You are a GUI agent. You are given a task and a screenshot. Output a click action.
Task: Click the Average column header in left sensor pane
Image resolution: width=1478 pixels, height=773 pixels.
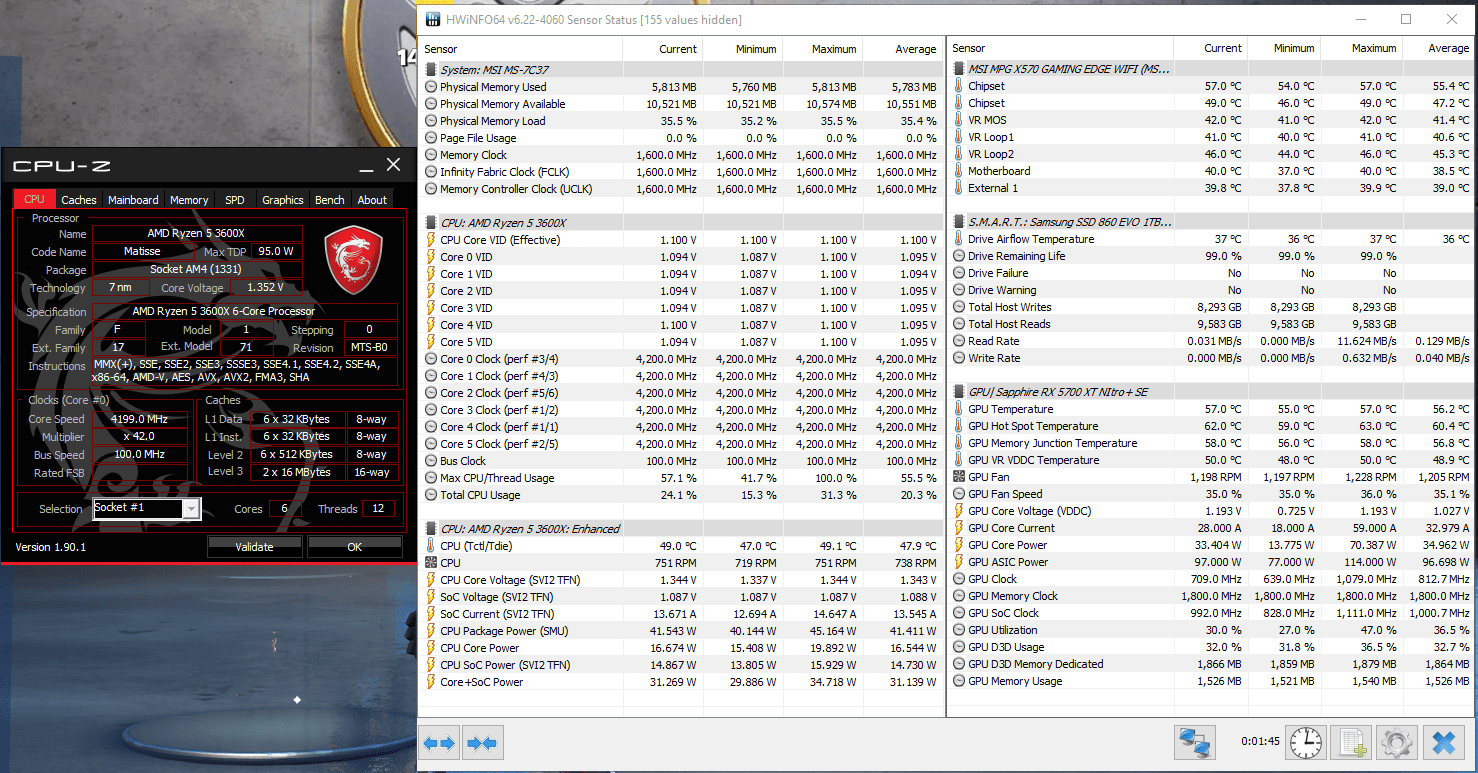point(901,49)
